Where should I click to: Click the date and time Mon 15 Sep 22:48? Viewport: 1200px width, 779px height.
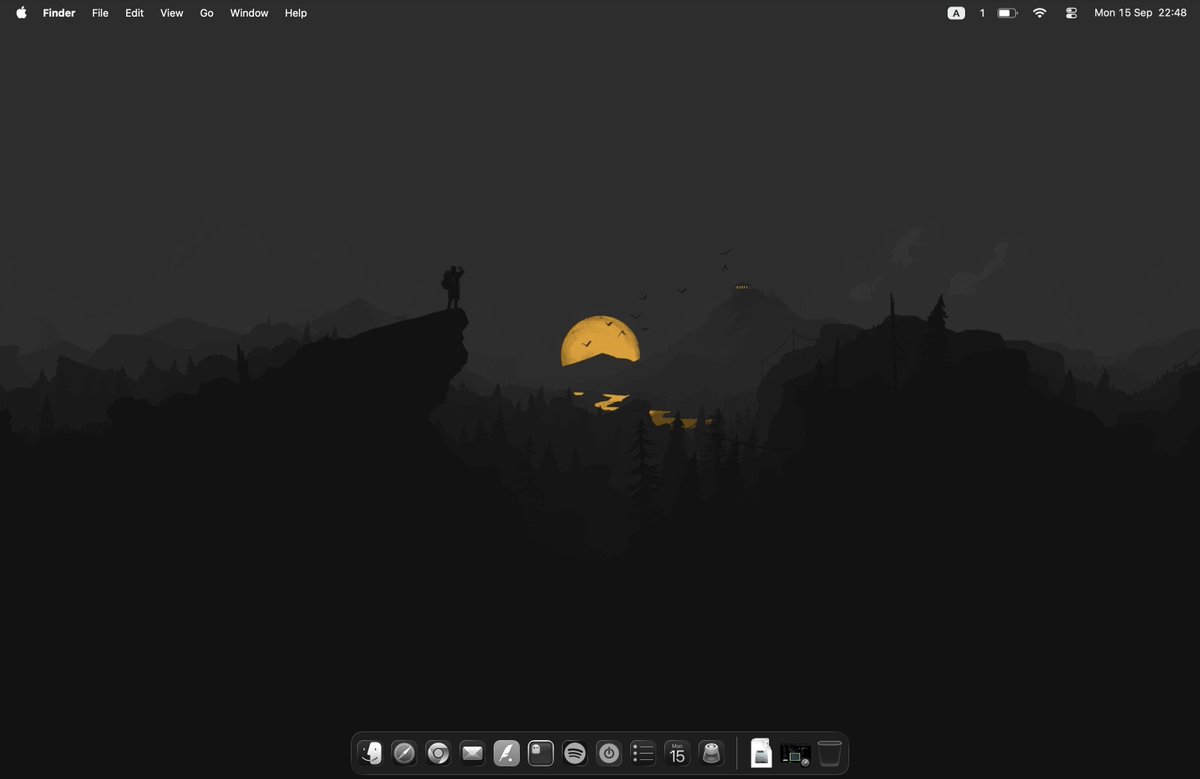click(x=1140, y=13)
